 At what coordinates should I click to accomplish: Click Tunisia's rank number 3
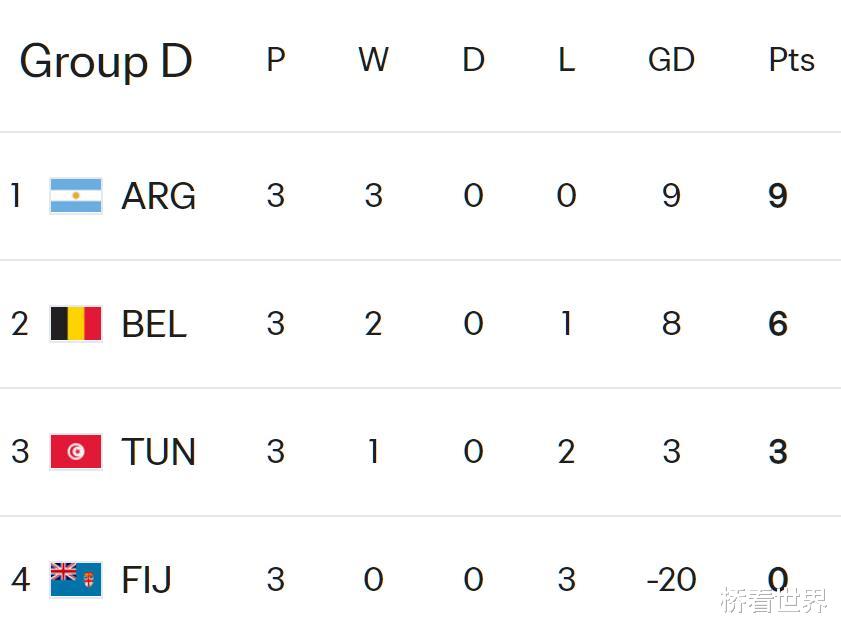click(x=20, y=452)
